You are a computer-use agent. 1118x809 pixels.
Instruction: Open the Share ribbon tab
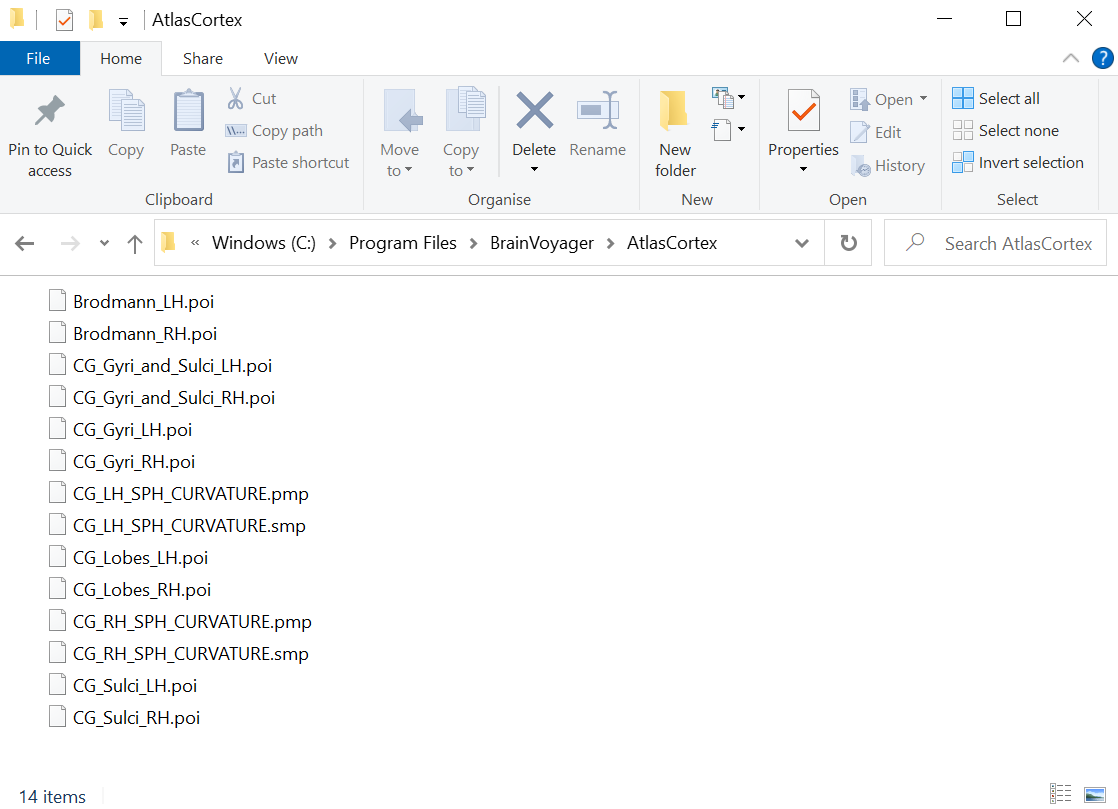(202, 58)
